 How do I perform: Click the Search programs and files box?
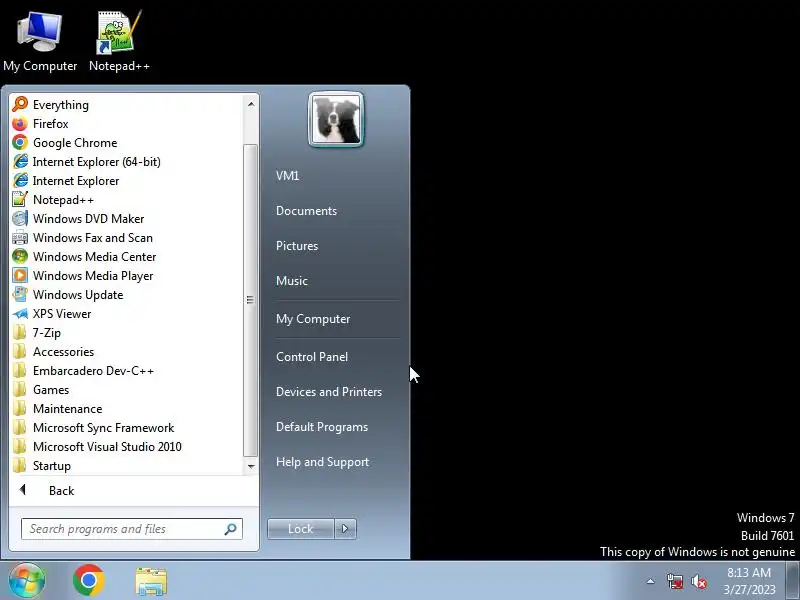click(x=132, y=529)
